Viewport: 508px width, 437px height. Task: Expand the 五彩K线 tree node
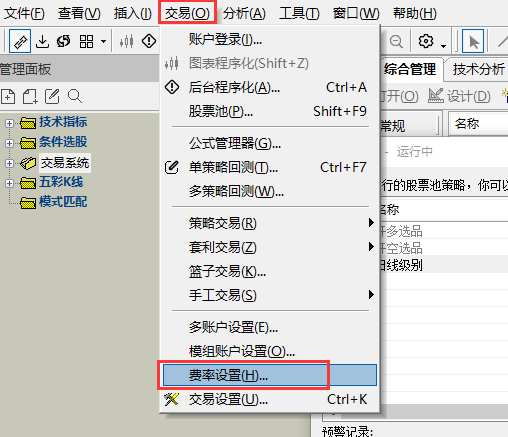point(9,183)
